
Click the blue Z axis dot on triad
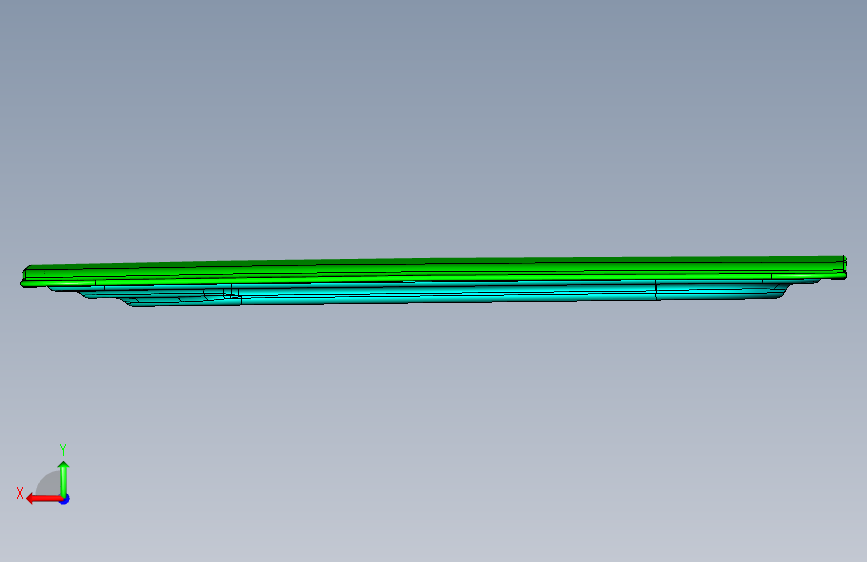pos(65,499)
